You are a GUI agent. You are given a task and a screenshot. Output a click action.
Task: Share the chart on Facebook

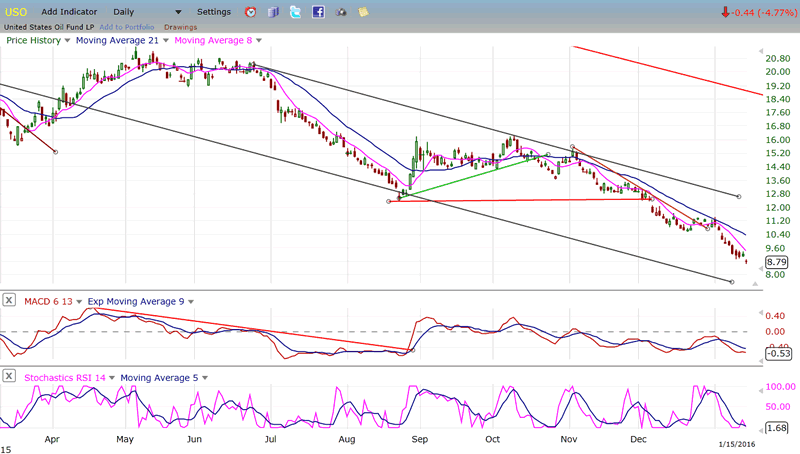pyautogui.click(x=318, y=12)
